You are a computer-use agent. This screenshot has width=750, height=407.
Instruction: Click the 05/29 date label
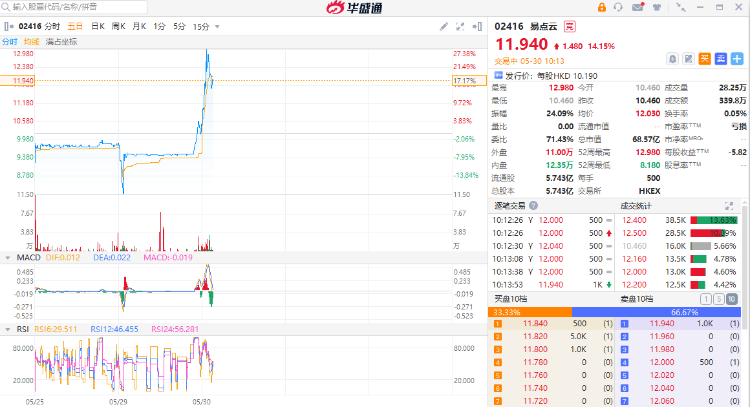(x=118, y=402)
